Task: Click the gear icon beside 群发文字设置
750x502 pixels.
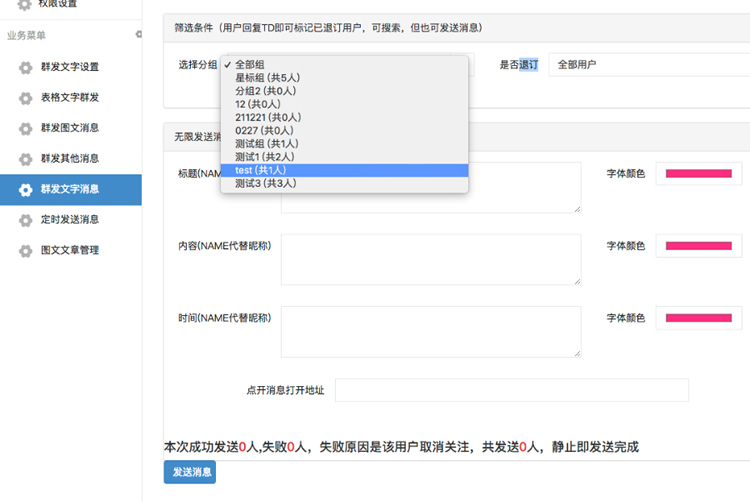Action: [25, 67]
